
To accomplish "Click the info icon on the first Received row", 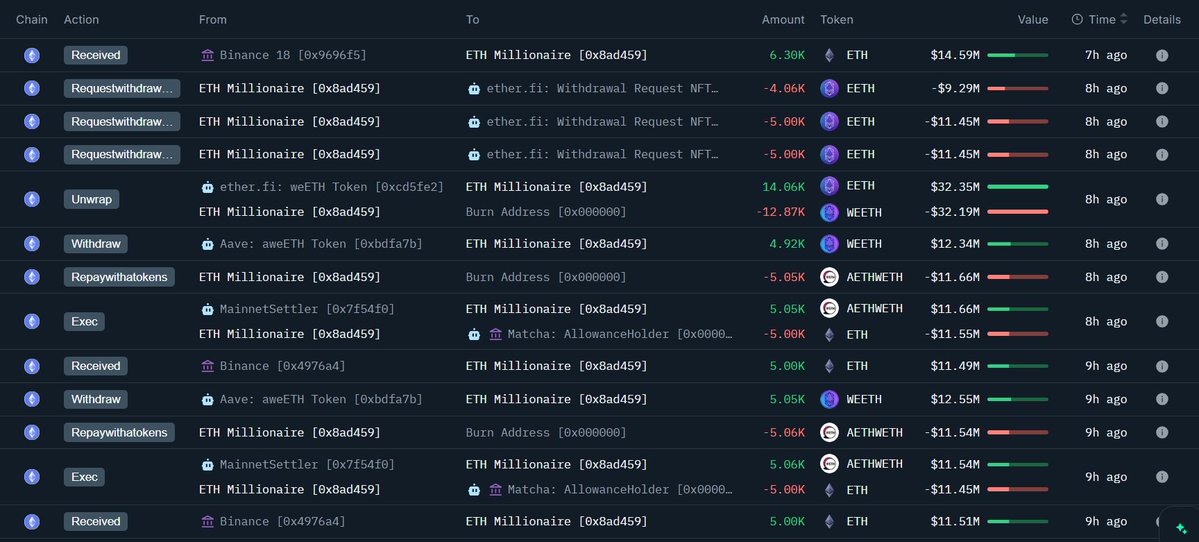I will click(1162, 55).
